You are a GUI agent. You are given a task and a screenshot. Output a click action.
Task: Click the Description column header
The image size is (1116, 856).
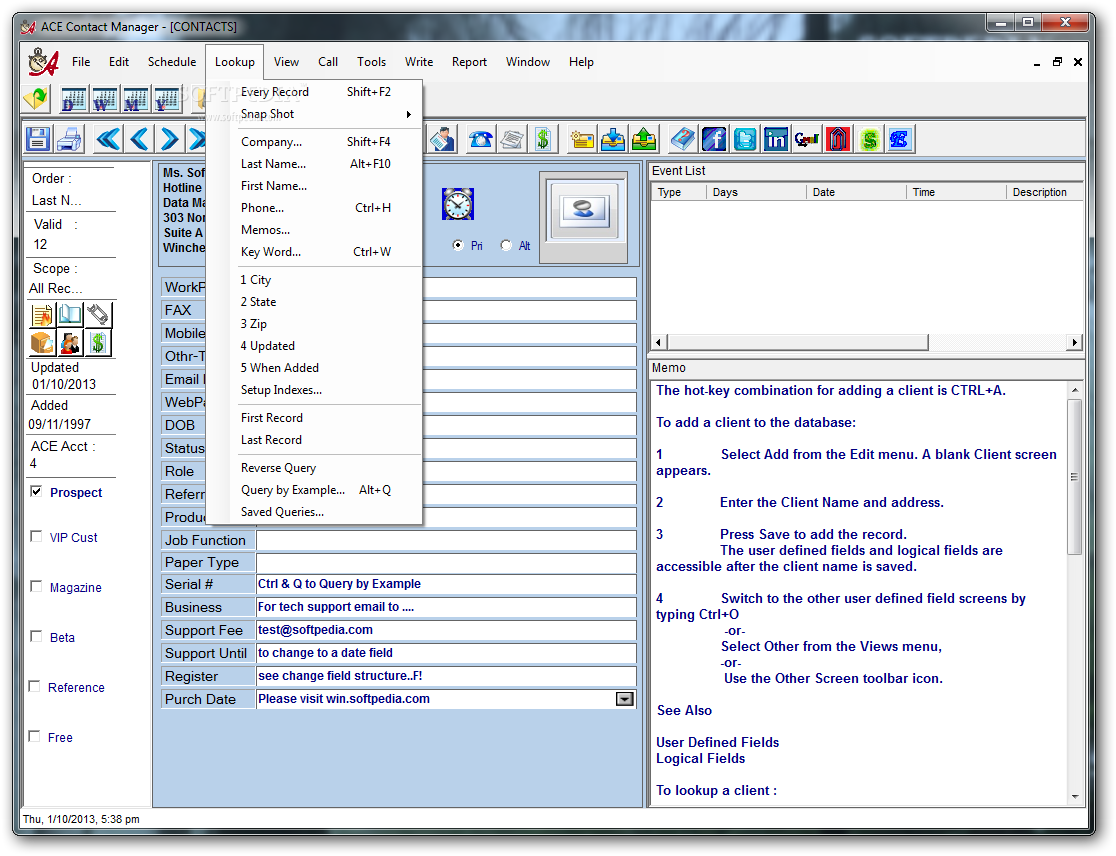click(x=1044, y=192)
